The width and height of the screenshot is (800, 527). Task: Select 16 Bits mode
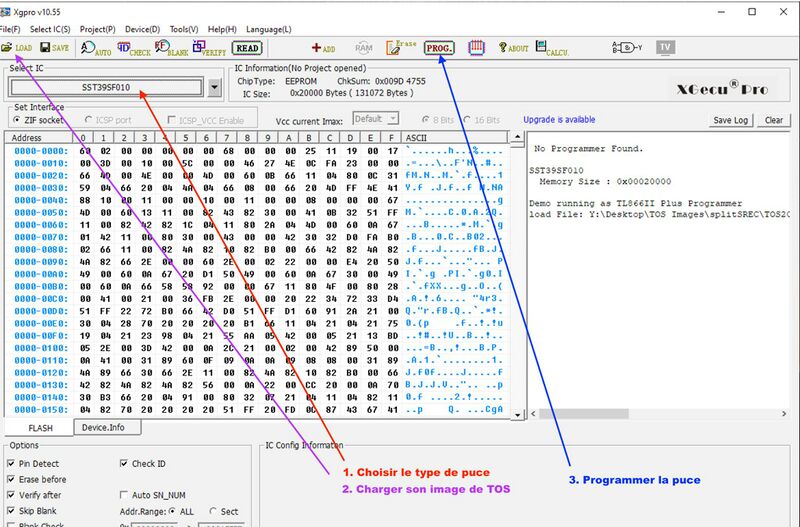(482, 120)
